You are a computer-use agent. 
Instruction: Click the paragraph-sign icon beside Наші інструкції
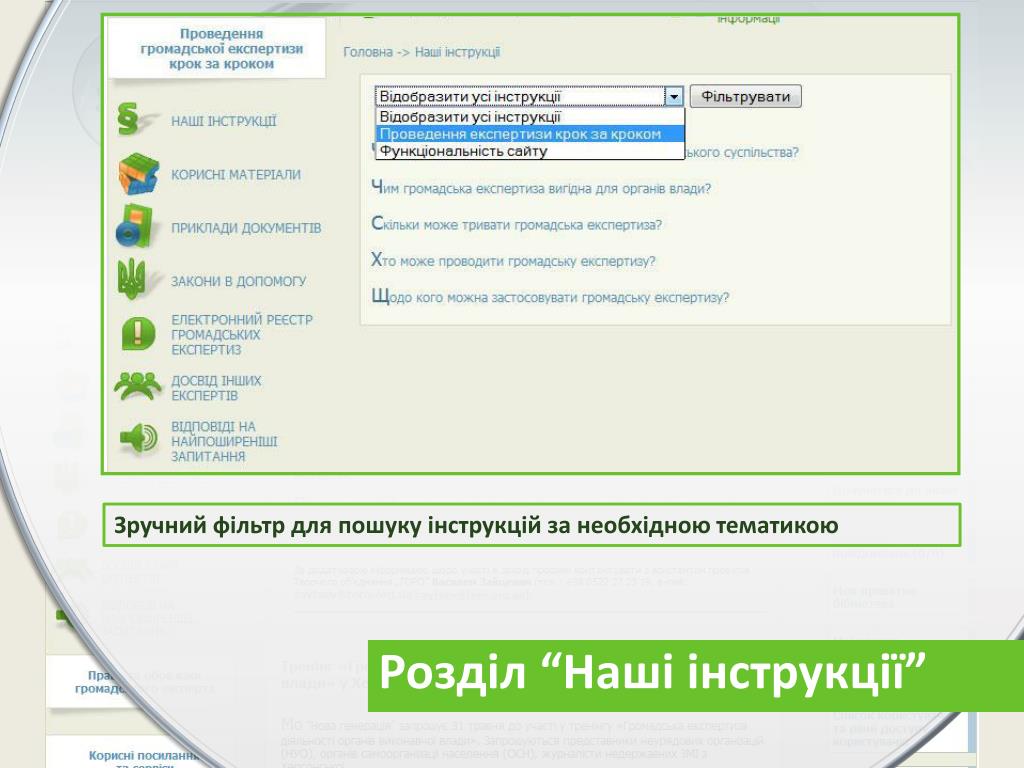pos(129,119)
